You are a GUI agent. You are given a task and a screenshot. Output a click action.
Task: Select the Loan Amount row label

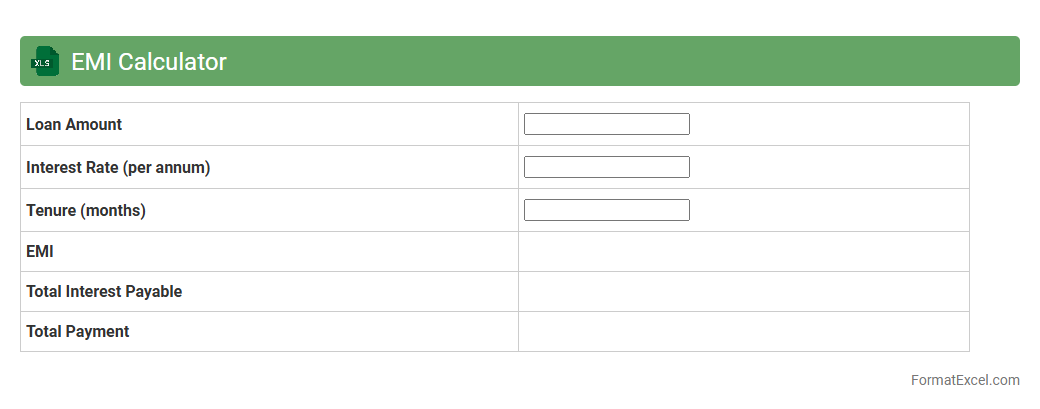point(74,125)
